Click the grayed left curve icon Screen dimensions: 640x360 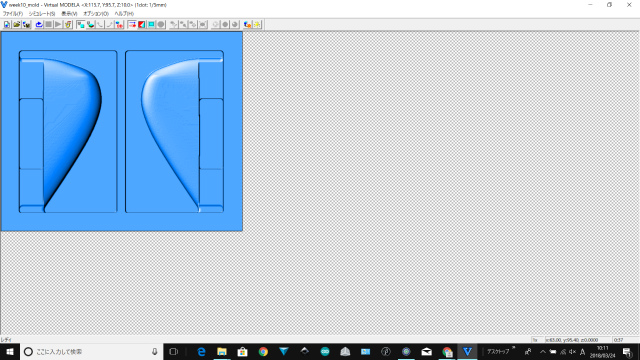click(100, 24)
